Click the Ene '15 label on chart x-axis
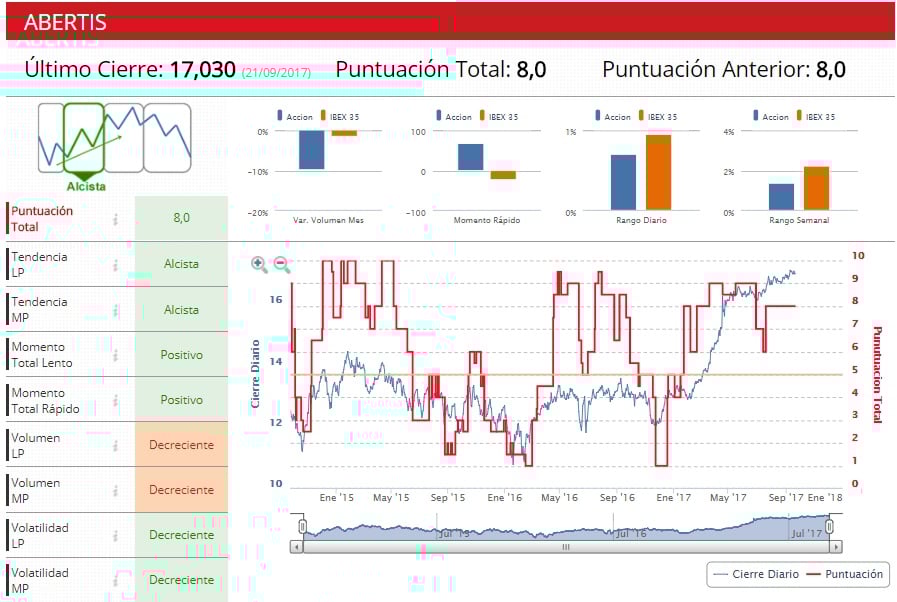This screenshot has height=602, width=897. (336, 498)
